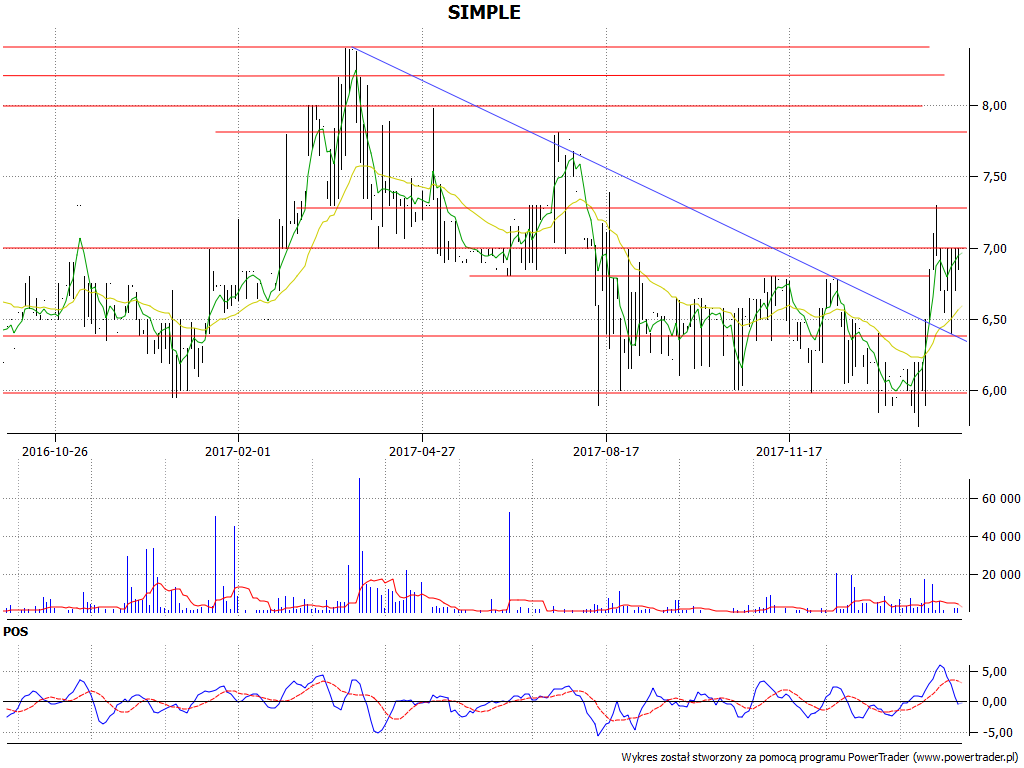Click the 6,50 price axis label

(993, 320)
